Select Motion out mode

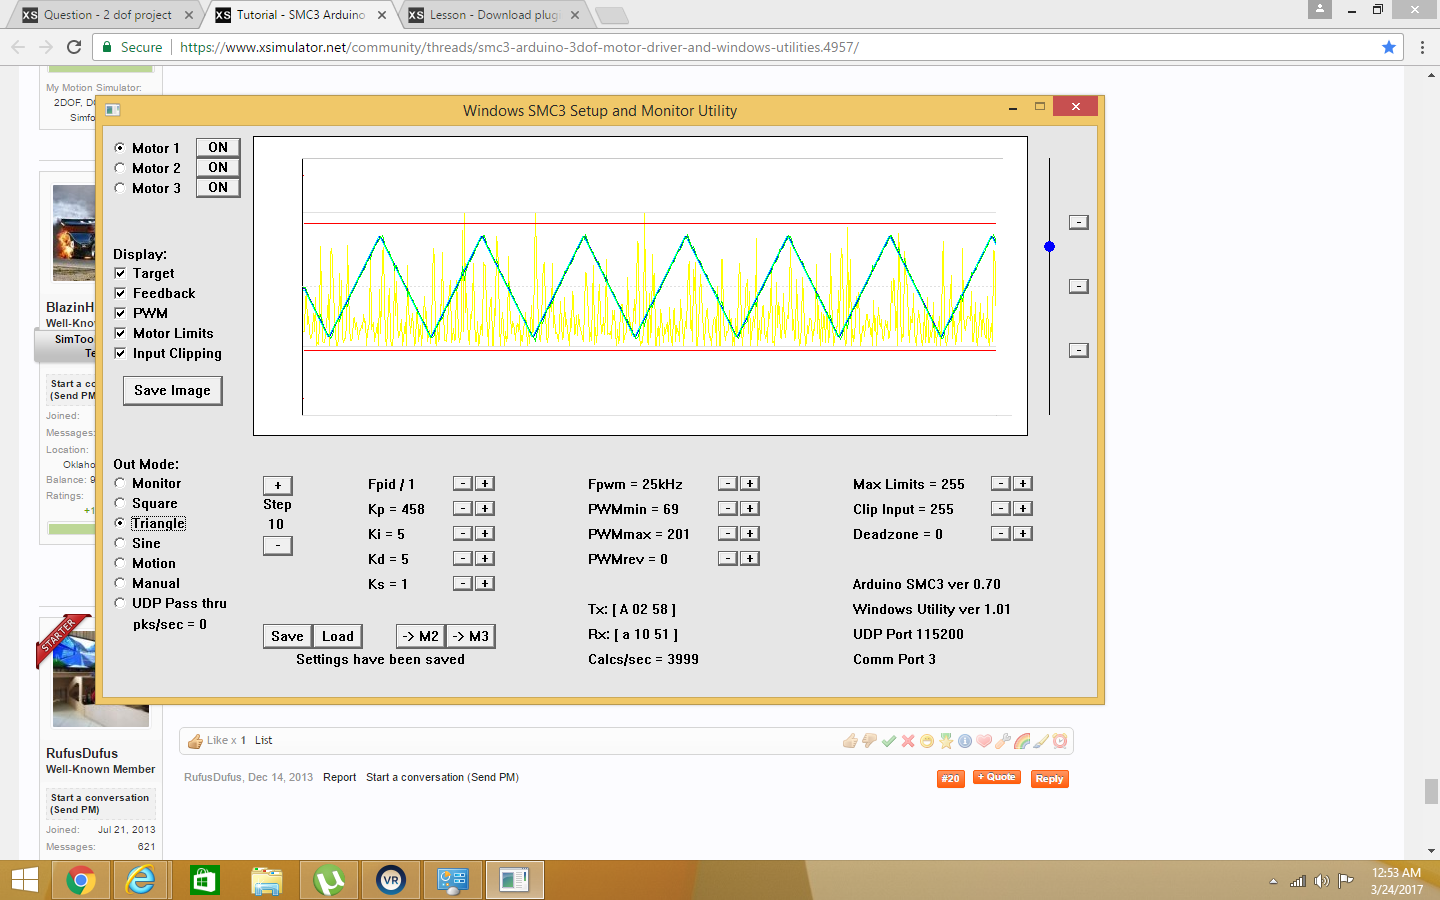point(120,563)
